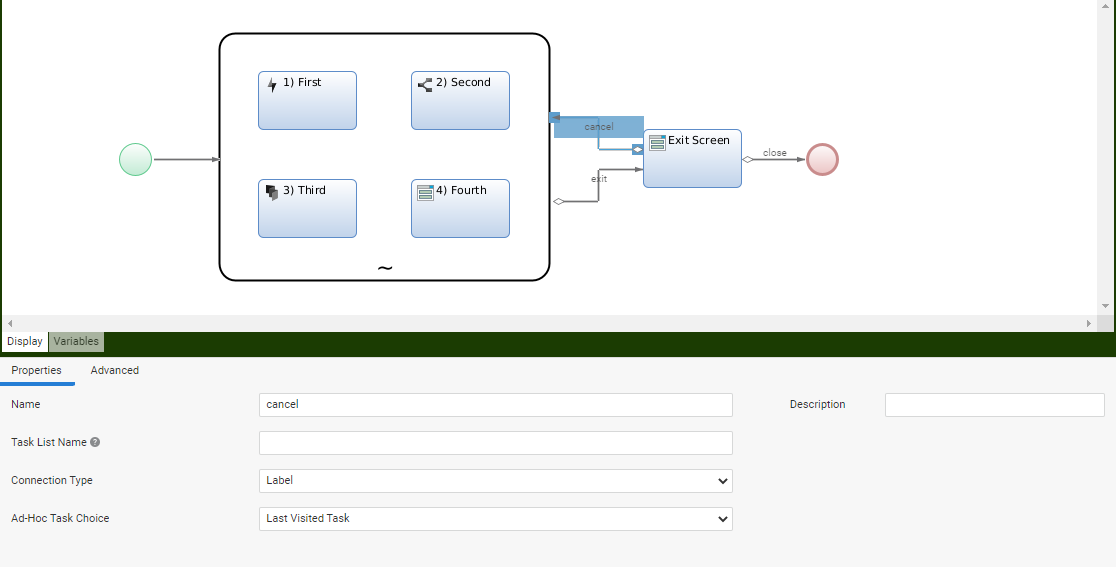1116x567 pixels.
Task: Click the arrow from start event to subprocess
Action: pyautogui.click(x=186, y=159)
